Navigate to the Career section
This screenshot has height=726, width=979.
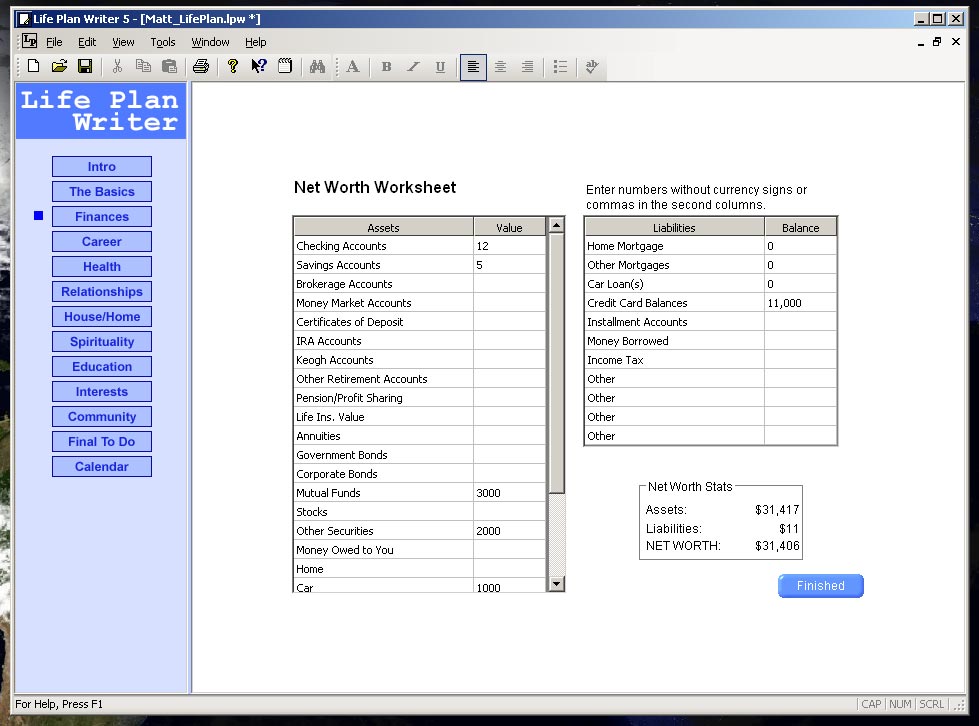click(x=102, y=242)
